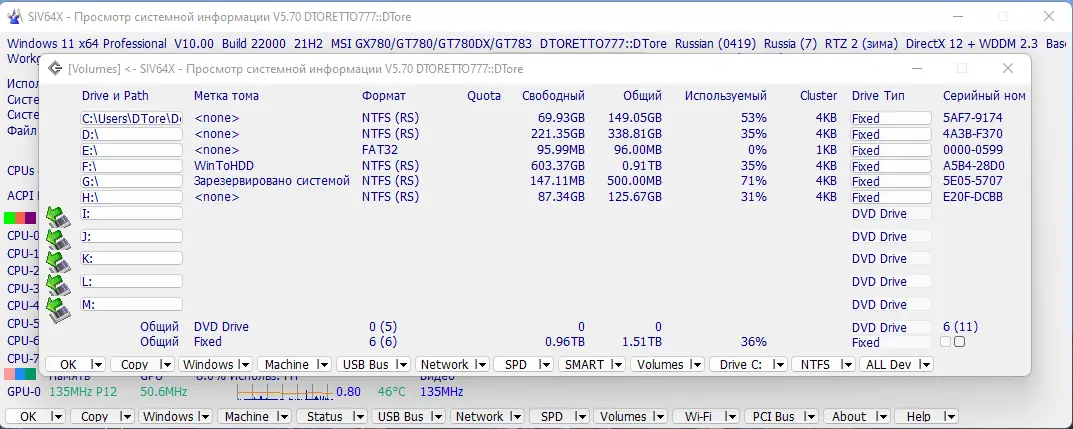Click the SIV64X app icon in main title bar
1073x429 pixels.
pos(14,17)
